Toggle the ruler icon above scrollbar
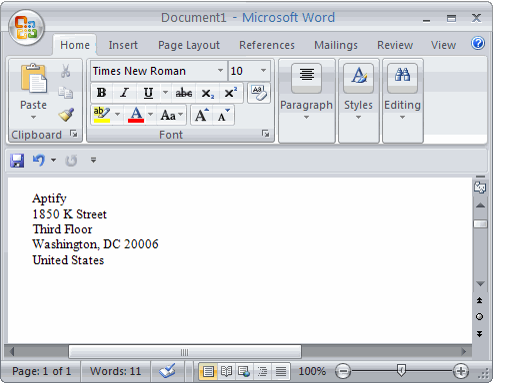Screen dimensions: 528x391 (x=480, y=187)
